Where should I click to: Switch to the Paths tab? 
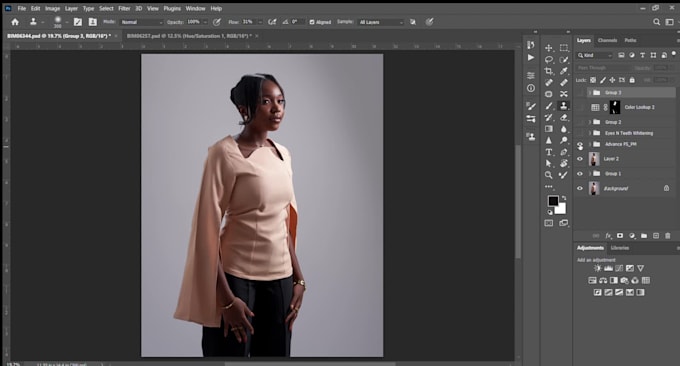(630, 40)
